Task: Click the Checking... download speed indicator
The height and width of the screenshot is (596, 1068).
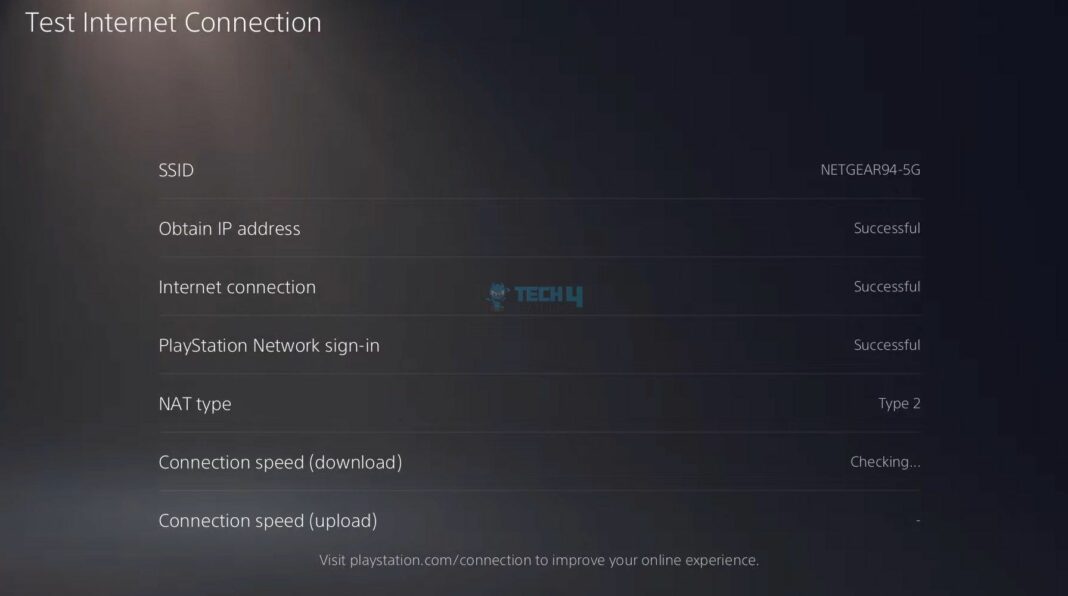Action: point(885,461)
